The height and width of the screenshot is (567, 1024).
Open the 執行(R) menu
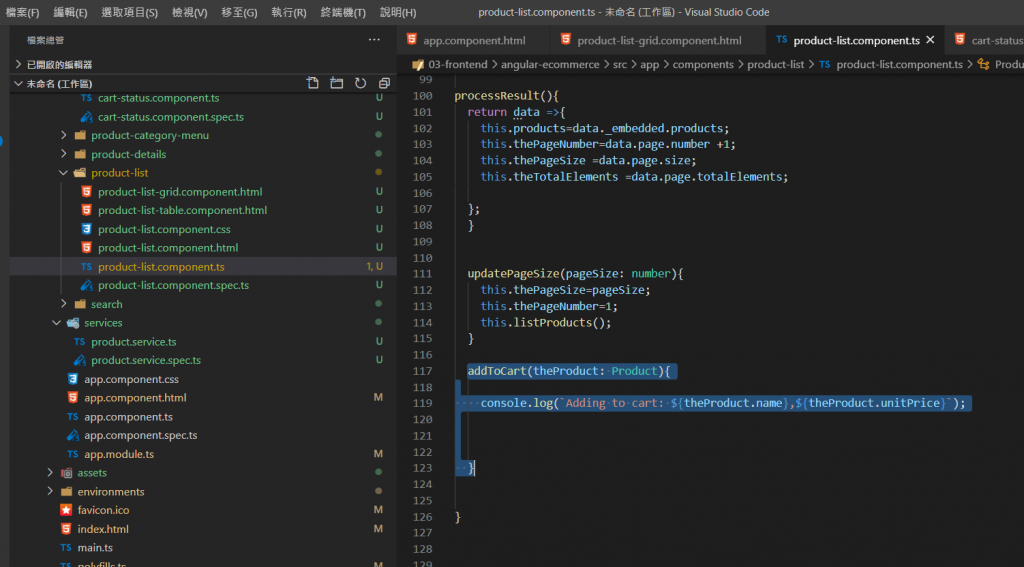click(x=289, y=12)
